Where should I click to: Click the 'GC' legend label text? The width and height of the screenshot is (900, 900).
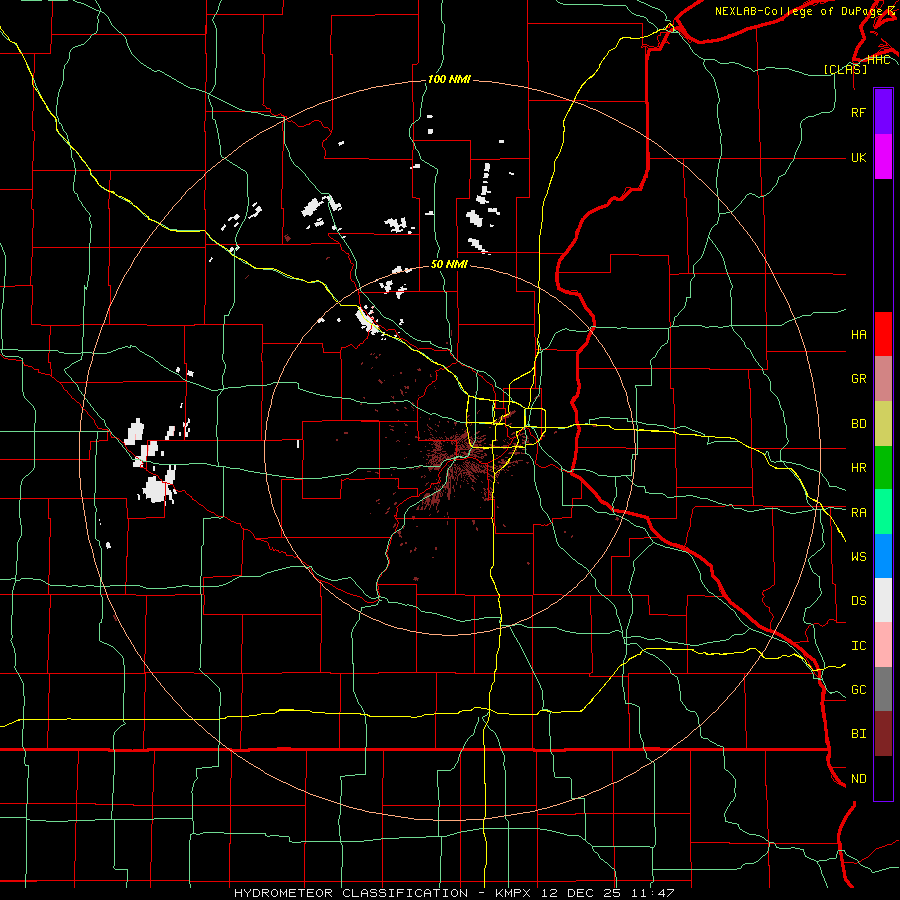[x=858, y=689]
